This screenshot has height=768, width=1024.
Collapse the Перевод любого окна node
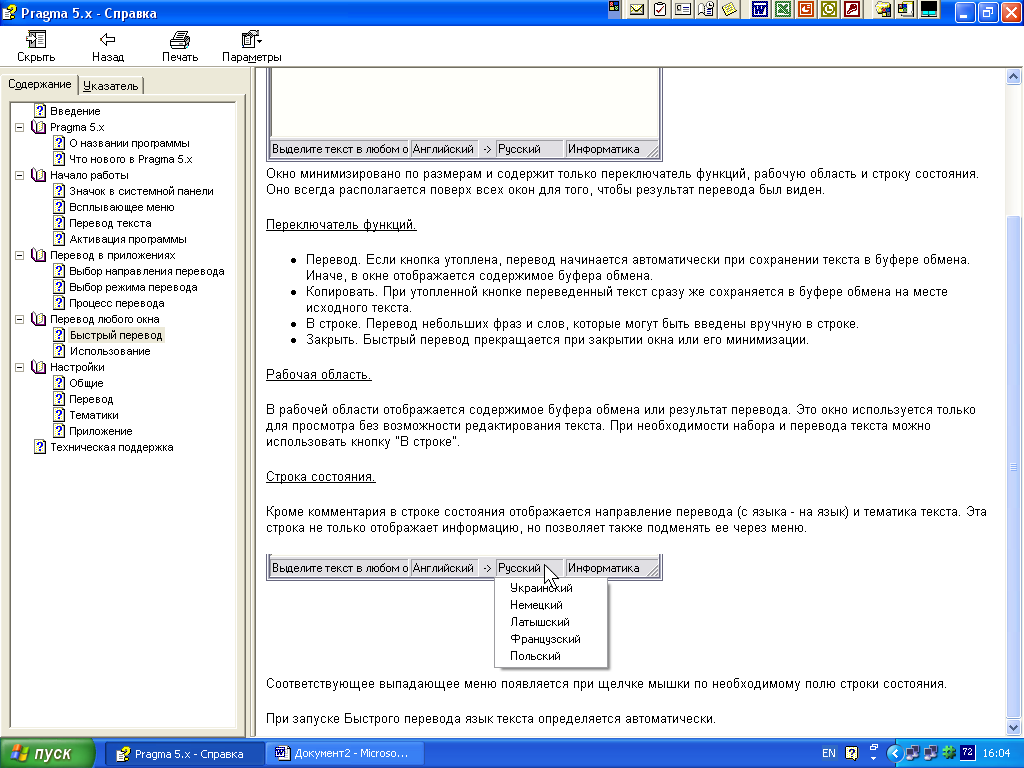pyautogui.click(x=20, y=319)
